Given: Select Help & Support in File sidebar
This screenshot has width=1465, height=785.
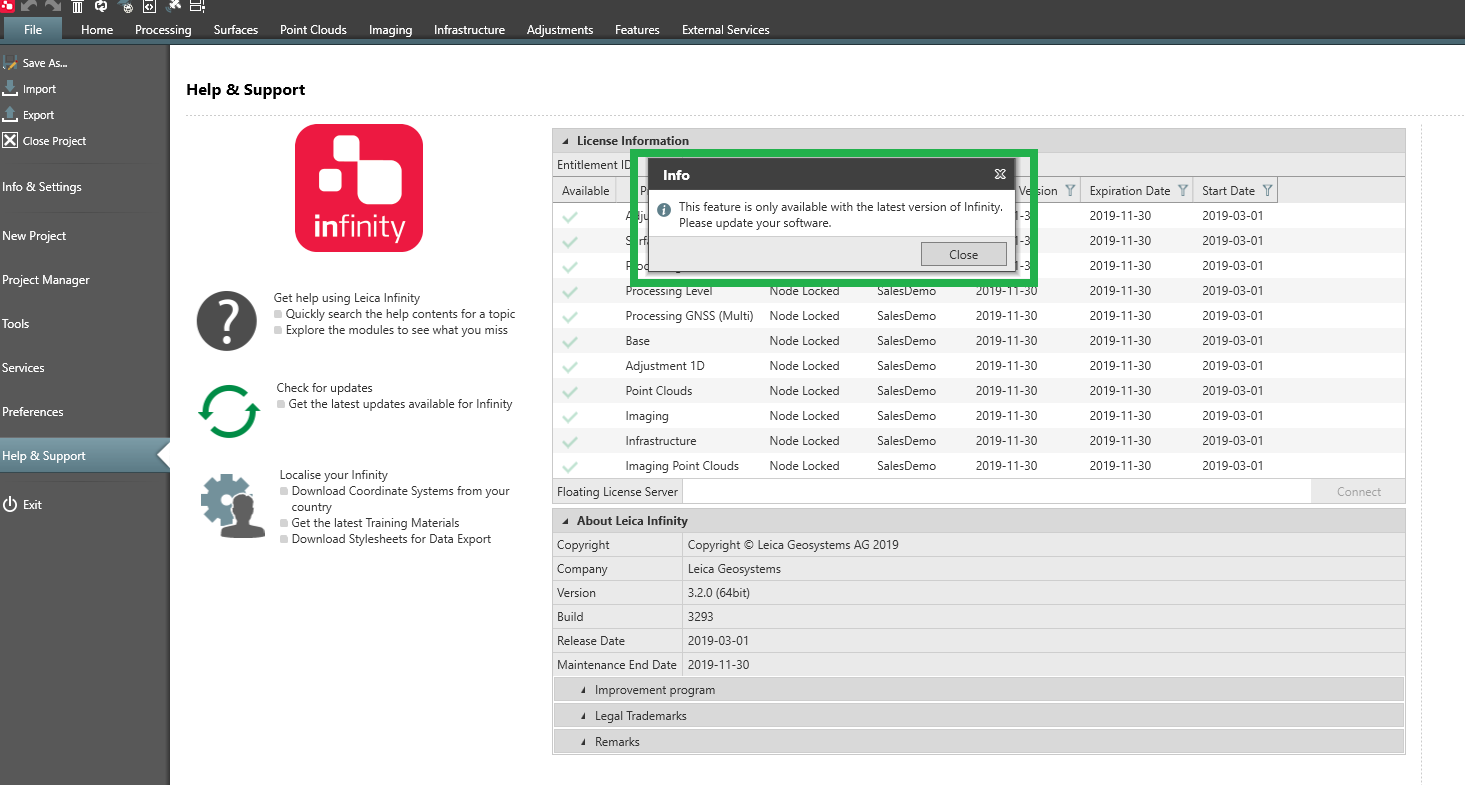Looking at the screenshot, I should 84,456.
